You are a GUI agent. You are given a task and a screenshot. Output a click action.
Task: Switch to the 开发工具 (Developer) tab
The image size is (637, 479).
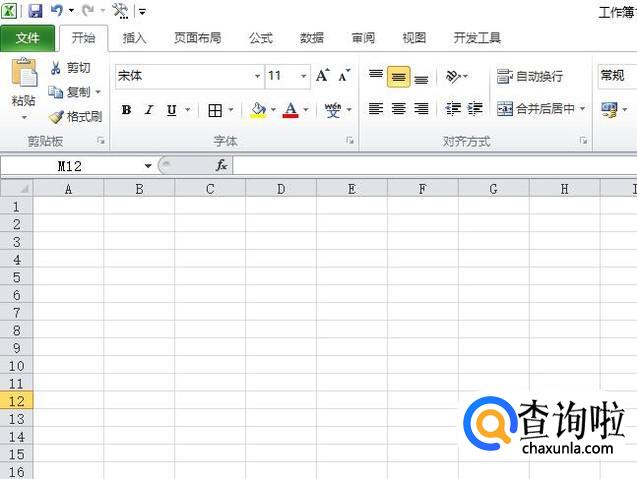point(477,38)
